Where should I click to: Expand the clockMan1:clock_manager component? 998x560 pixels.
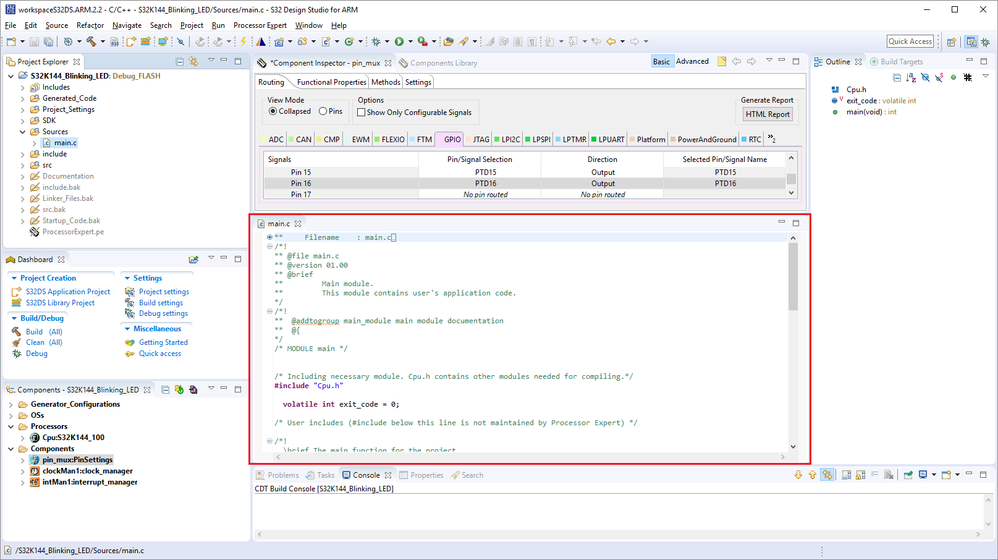(x=23, y=471)
